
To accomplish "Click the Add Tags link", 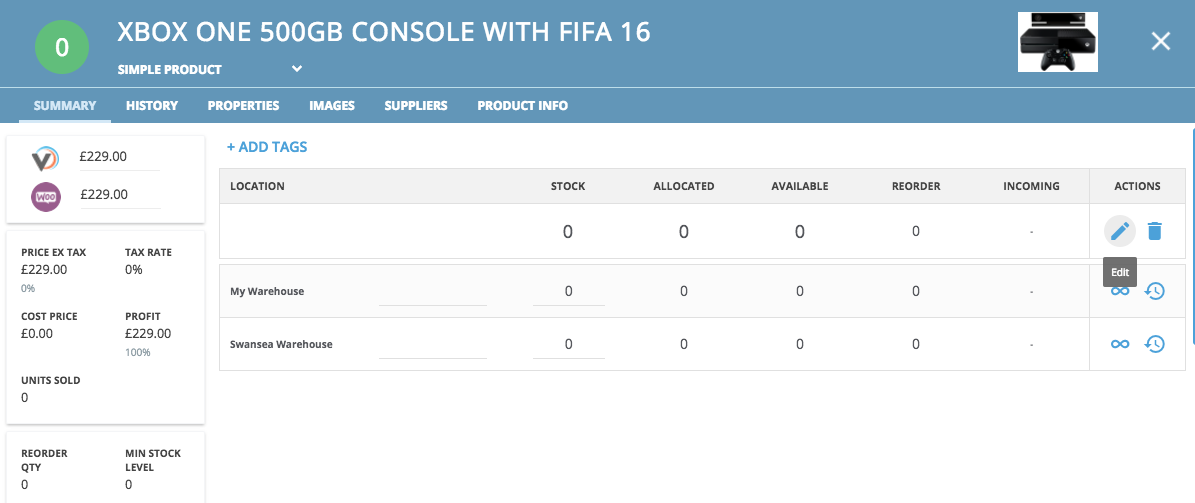I will tap(267, 147).
